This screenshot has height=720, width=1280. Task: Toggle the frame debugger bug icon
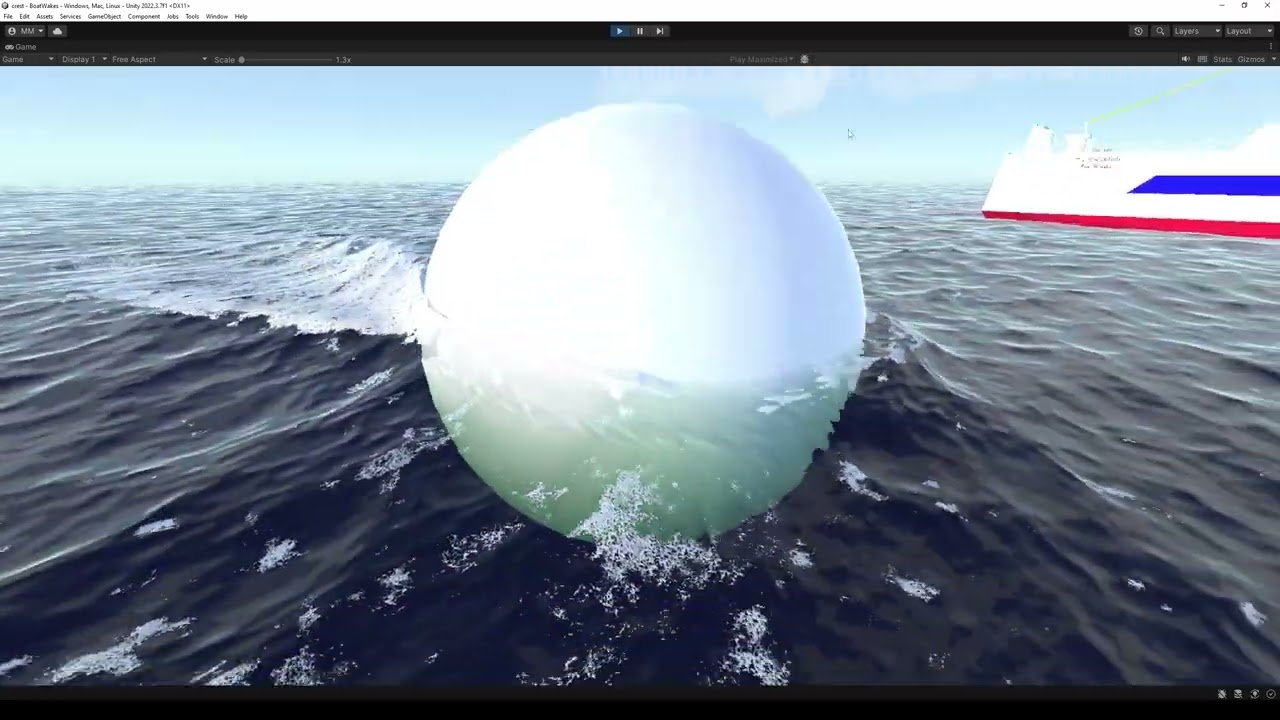click(x=804, y=59)
